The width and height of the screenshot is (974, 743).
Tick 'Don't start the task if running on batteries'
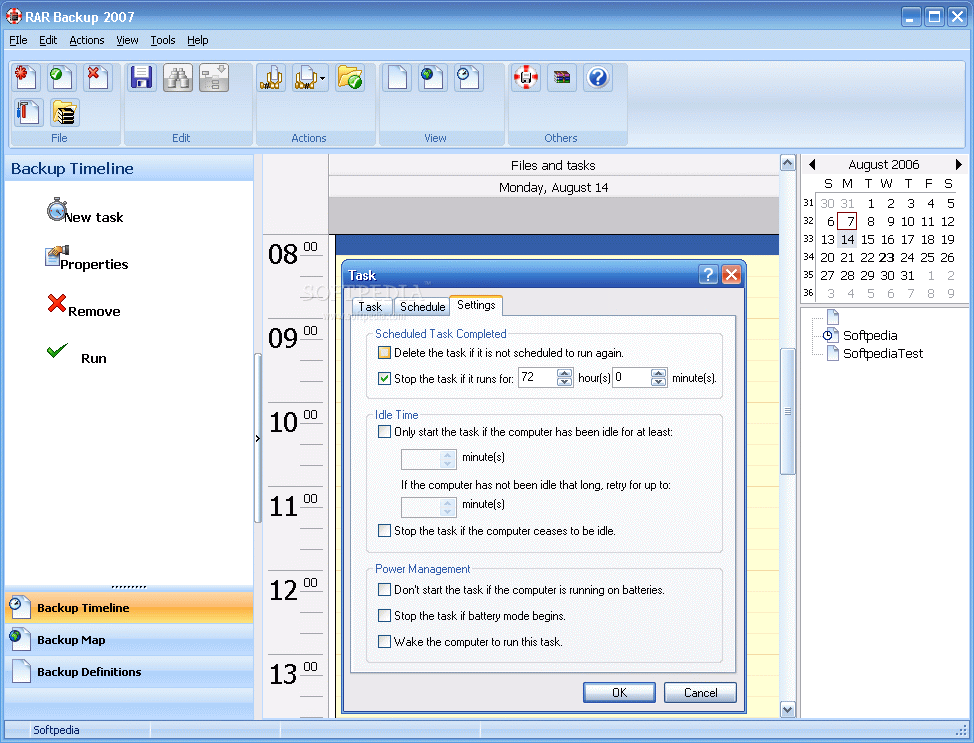(385, 590)
